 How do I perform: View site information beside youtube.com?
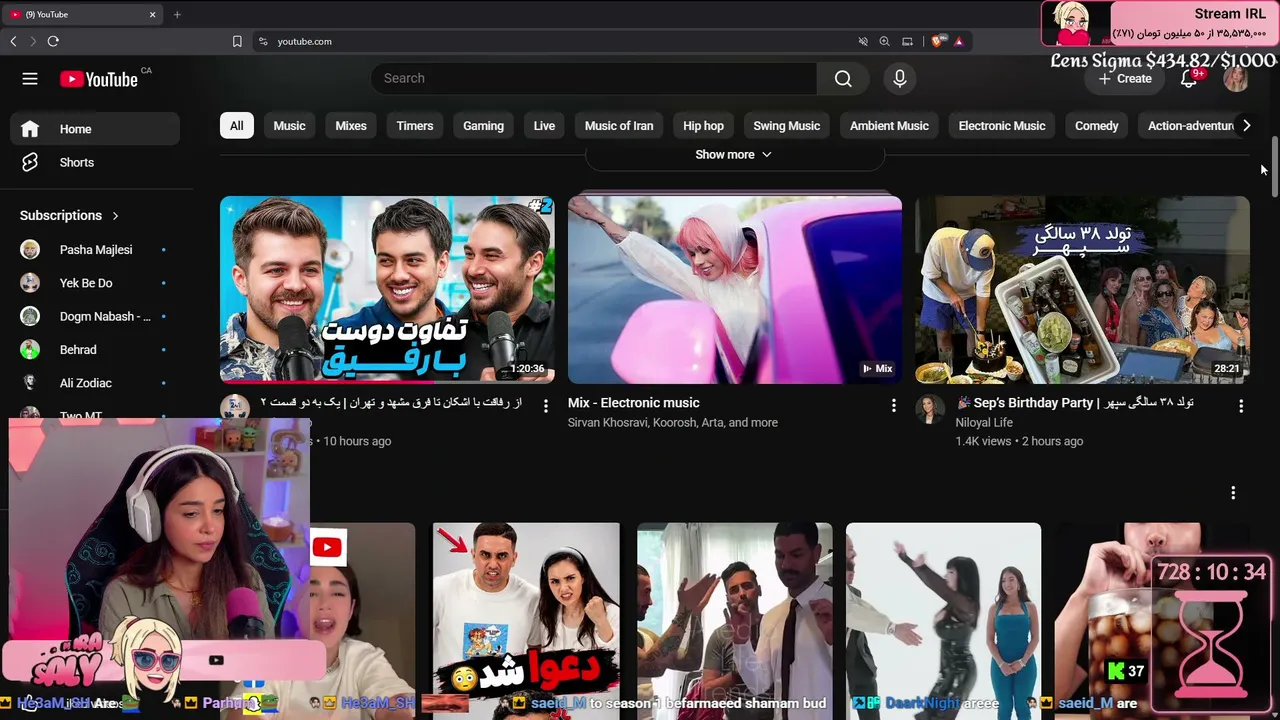263,41
